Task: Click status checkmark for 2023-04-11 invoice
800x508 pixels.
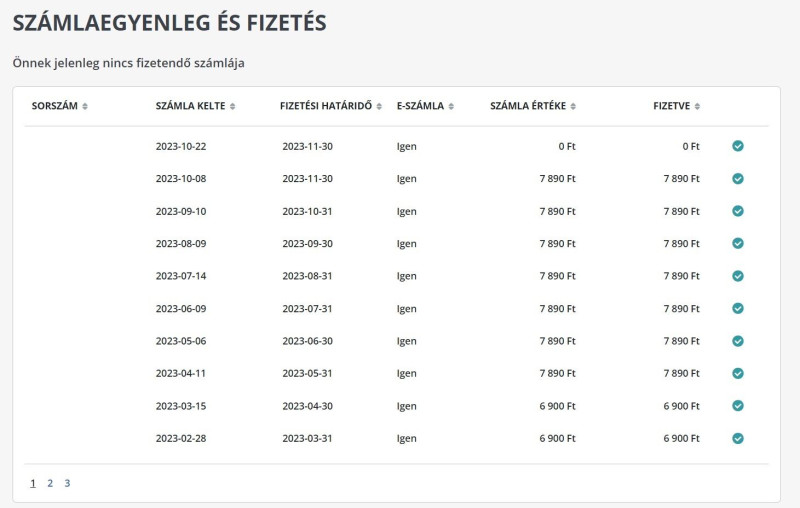Action: (738, 373)
